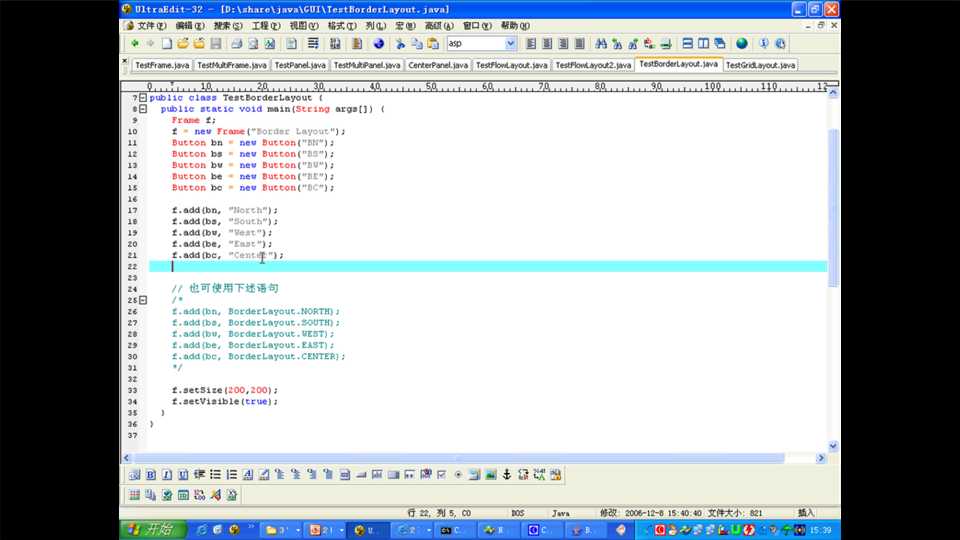Image resolution: width=960 pixels, height=540 pixels.
Task: Switch to TestMultiFrame.java tab
Action: 232,65
